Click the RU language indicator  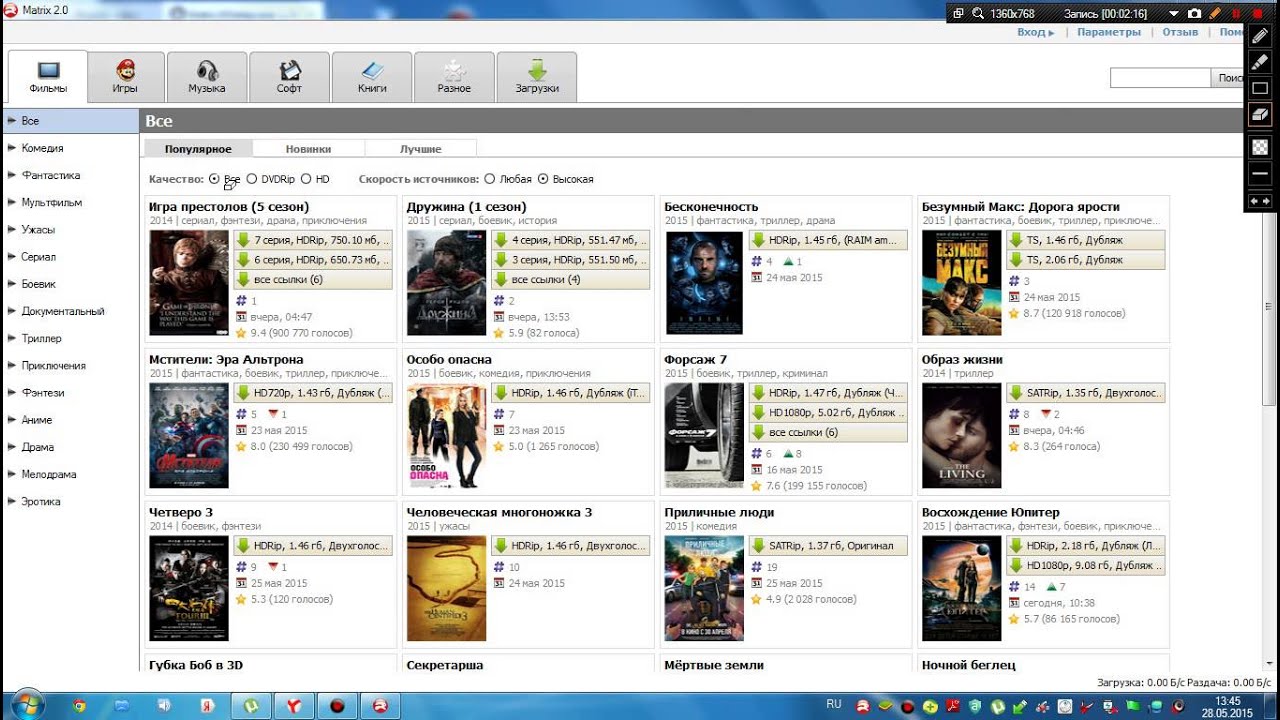coord(834,704)
